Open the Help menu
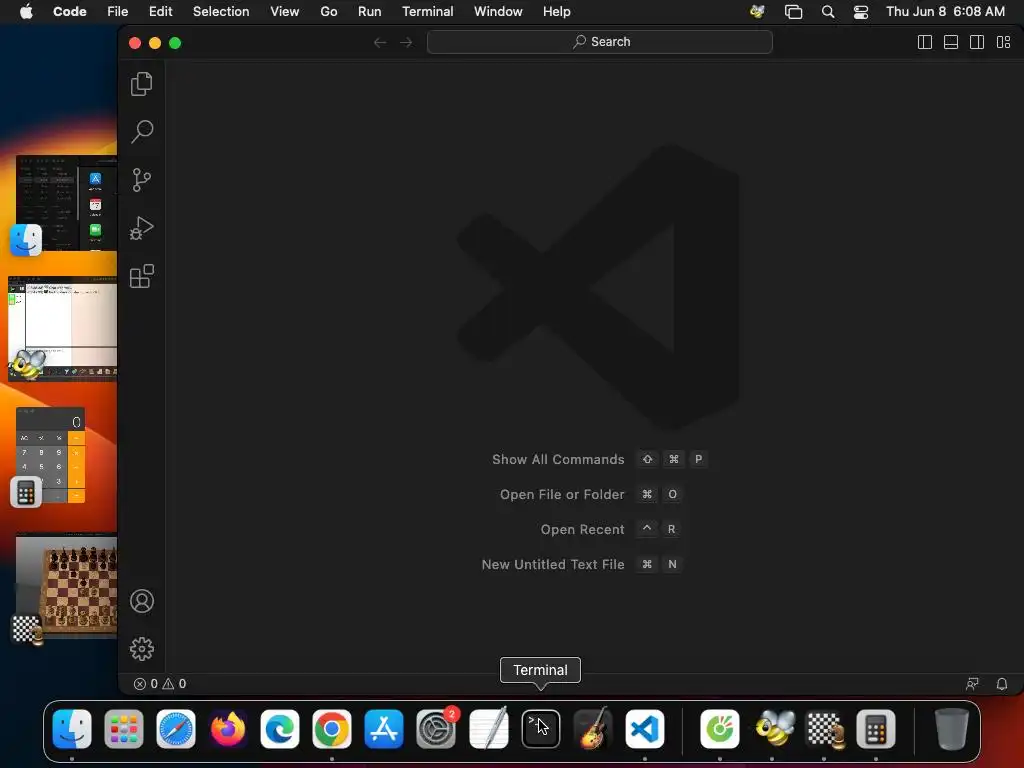1024x768 pixels. tap(556, 12)
